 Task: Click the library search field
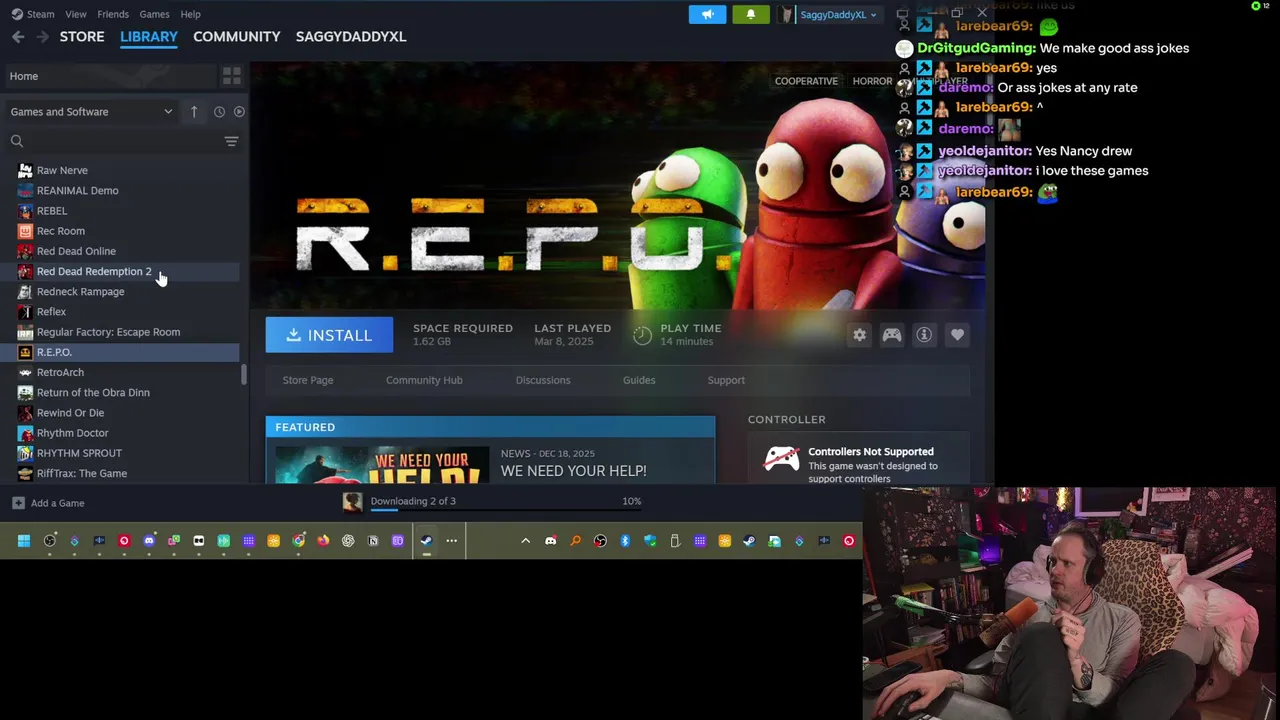113,141
